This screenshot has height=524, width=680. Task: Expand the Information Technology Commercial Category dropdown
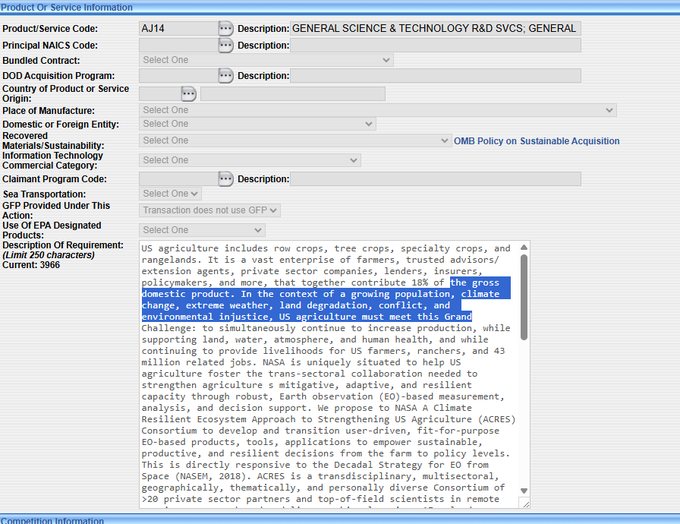[250, 160]
